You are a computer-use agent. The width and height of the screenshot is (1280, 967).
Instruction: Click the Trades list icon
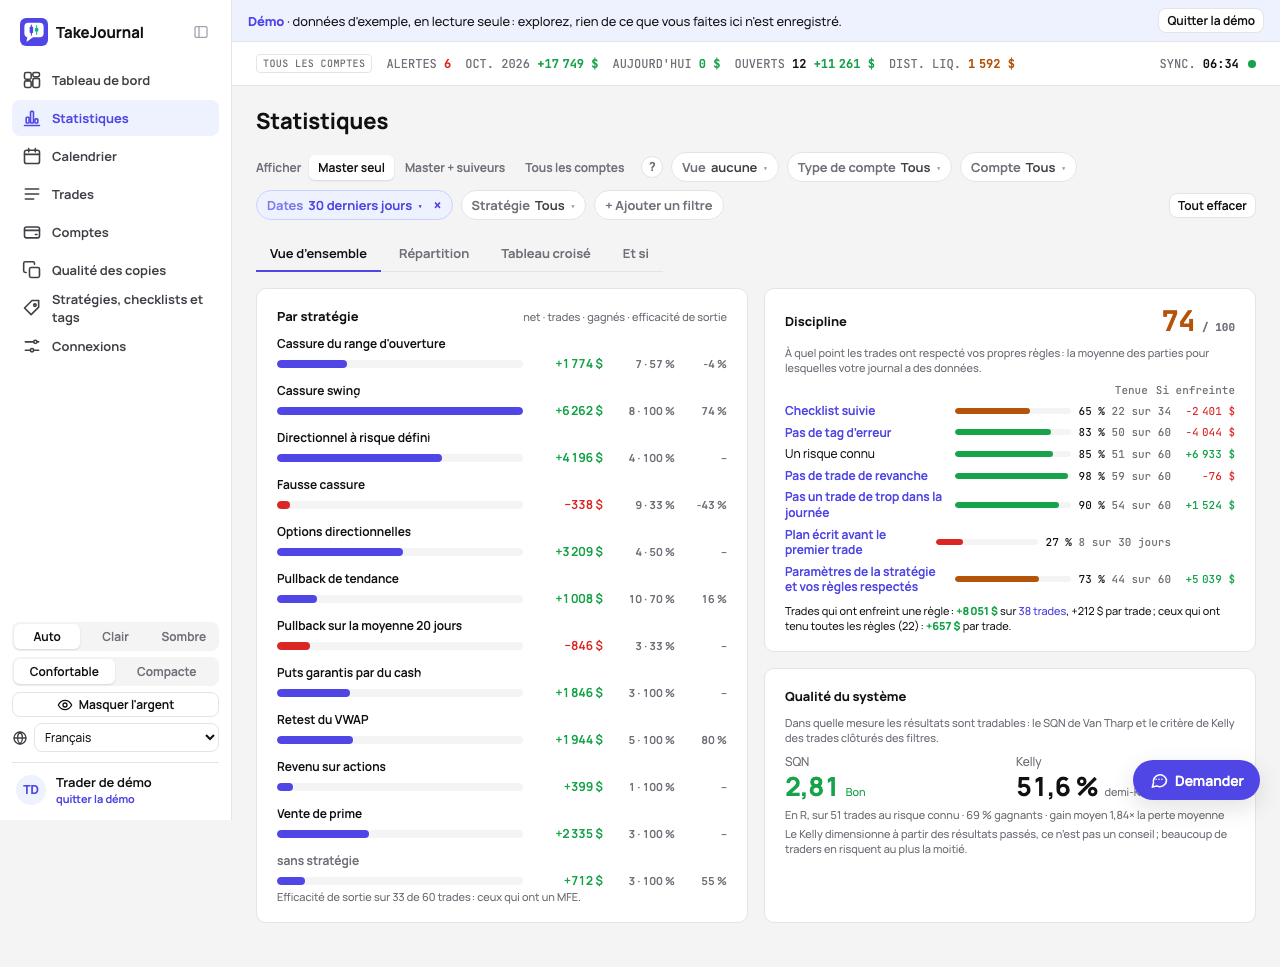[32, 194]
